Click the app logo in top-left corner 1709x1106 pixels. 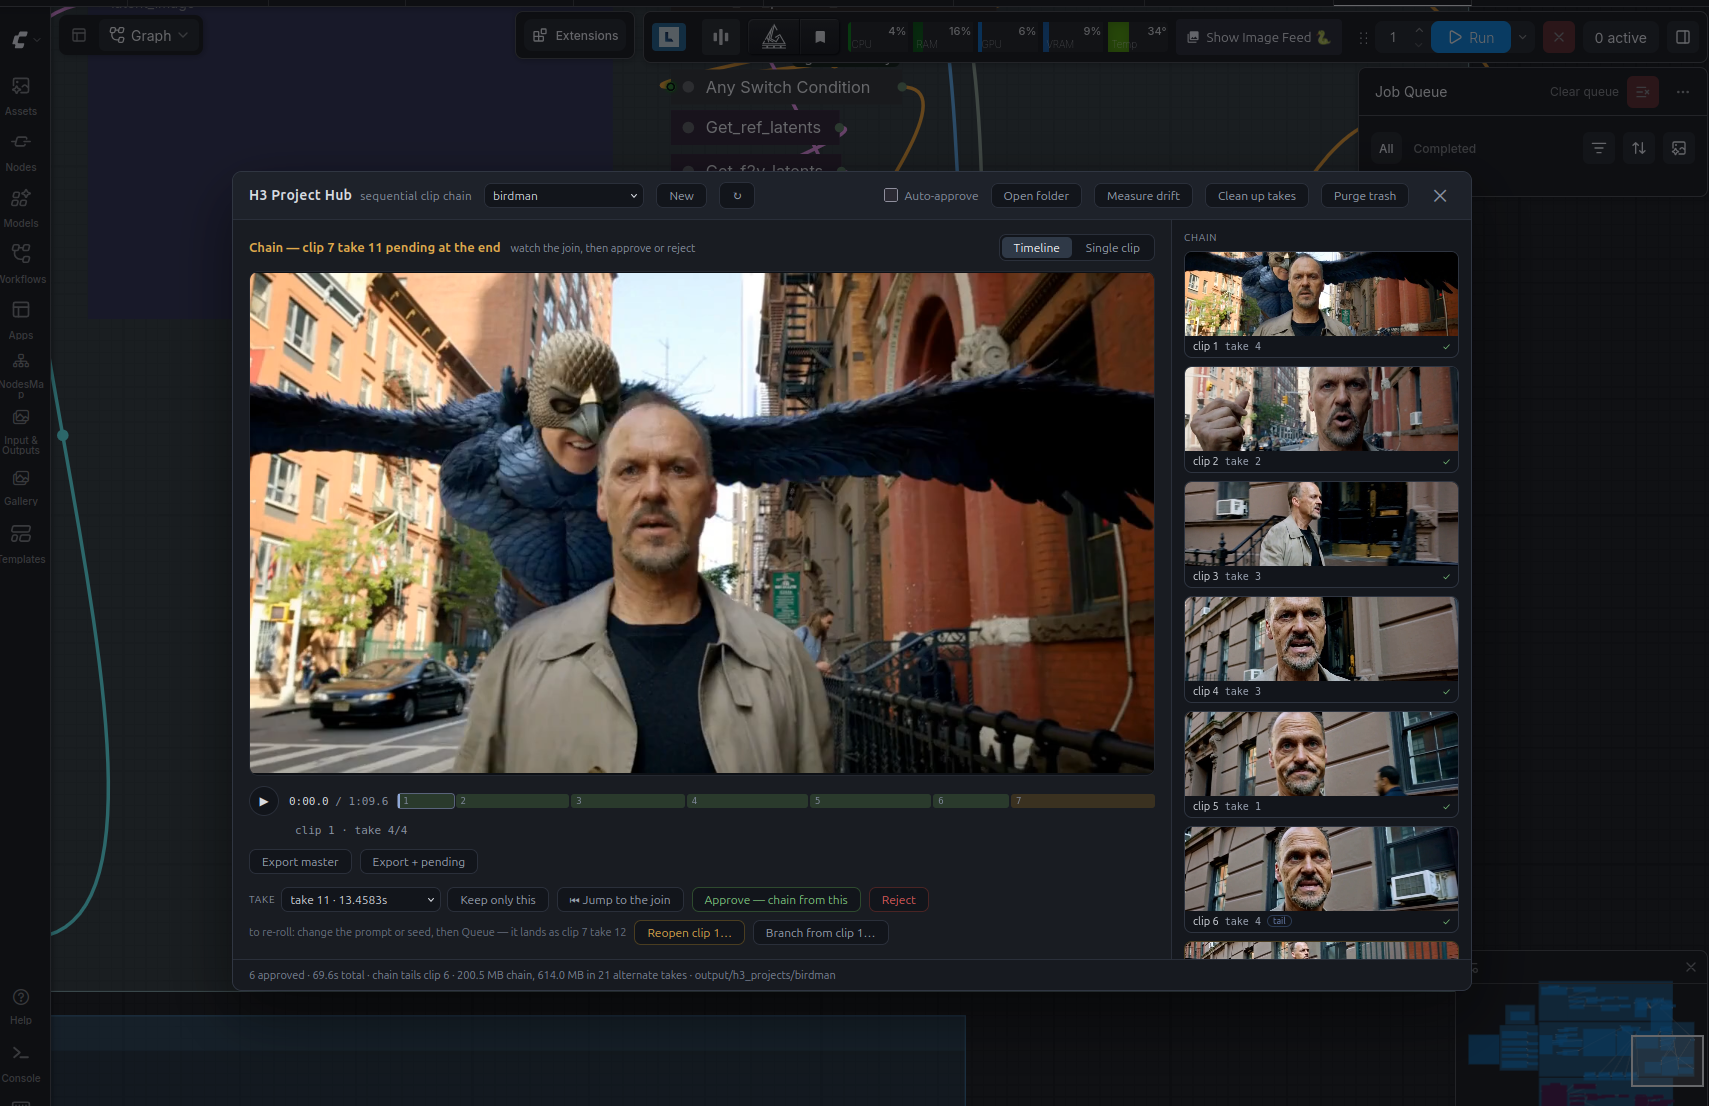point(20,39)
